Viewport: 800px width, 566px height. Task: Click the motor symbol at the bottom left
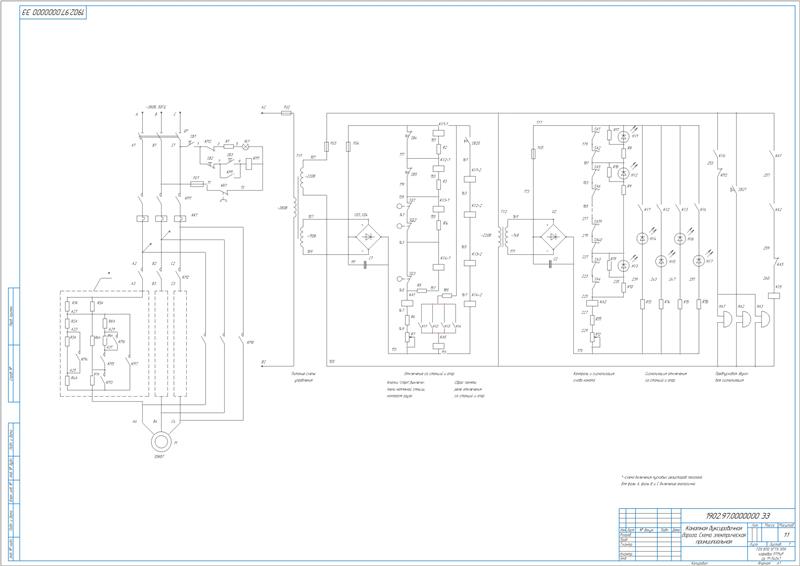click(x=161, y=441)
